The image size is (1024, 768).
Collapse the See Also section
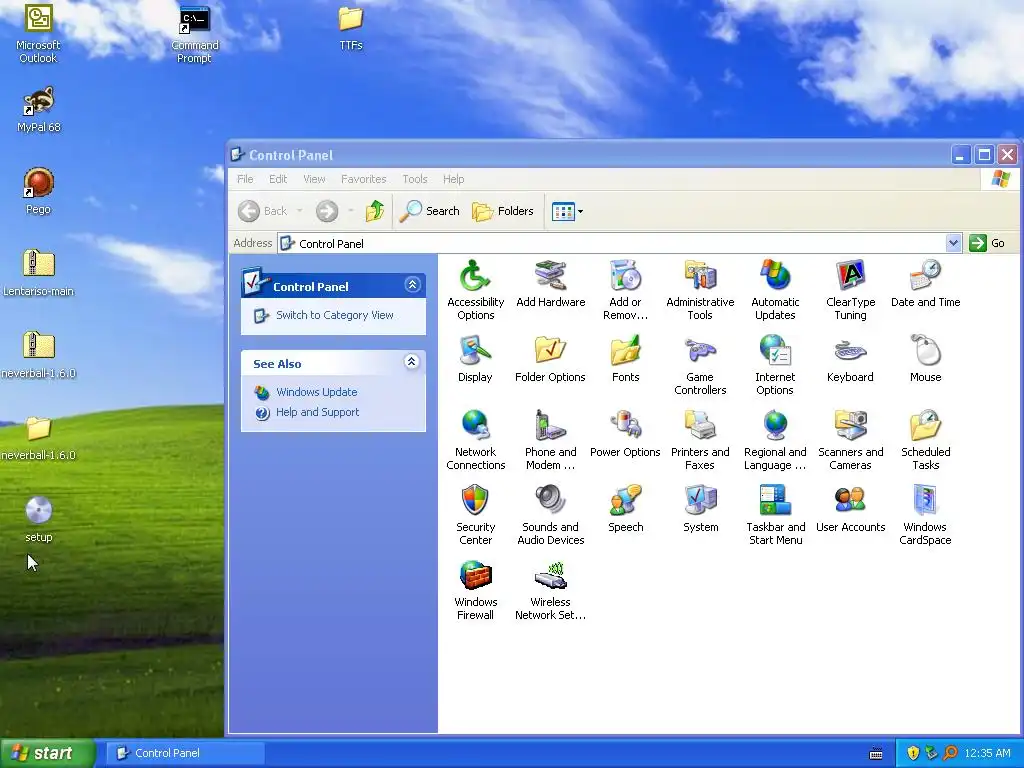pyautogui.click(x=411, y=362)
